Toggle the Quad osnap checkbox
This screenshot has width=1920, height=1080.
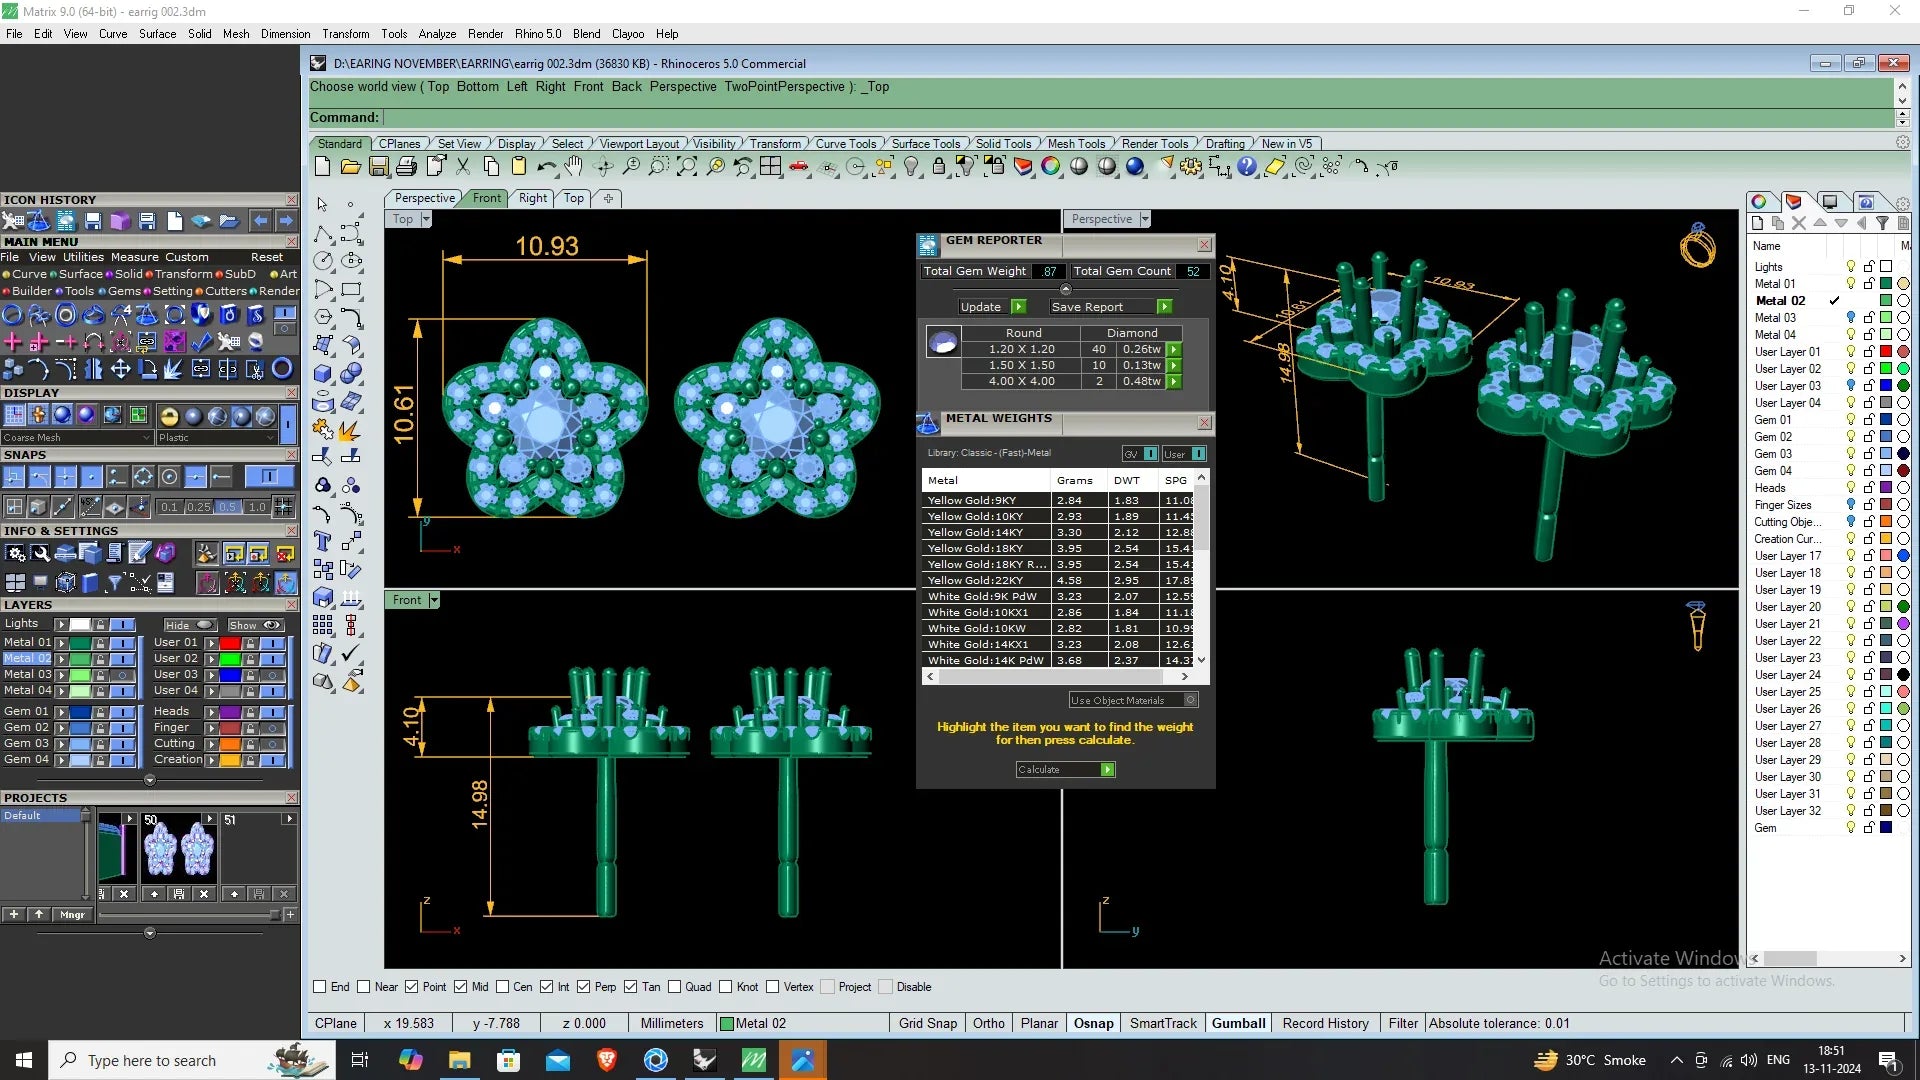click(x=674, y=987)
